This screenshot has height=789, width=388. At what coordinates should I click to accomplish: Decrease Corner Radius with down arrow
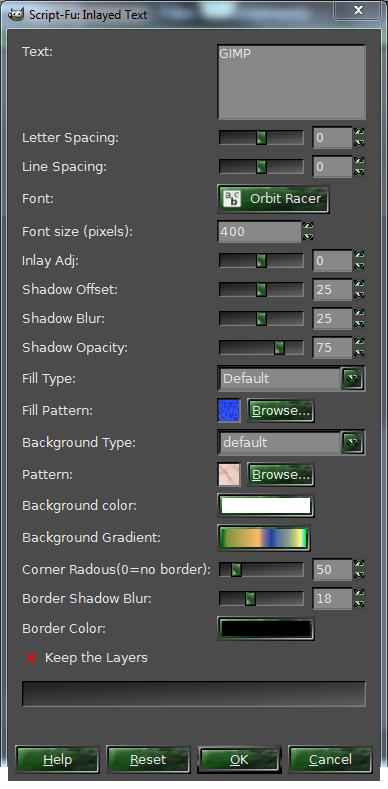coord(359,574)
